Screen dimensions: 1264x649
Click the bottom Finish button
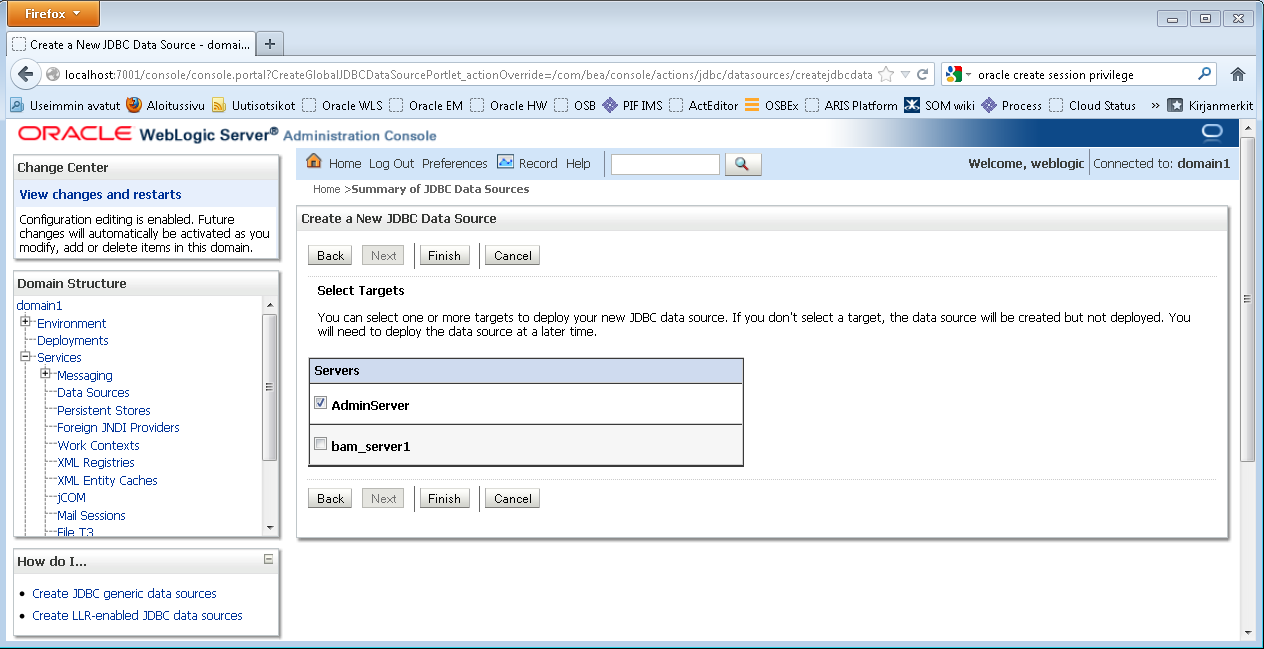pyautogui.click(x=444, y=498)
